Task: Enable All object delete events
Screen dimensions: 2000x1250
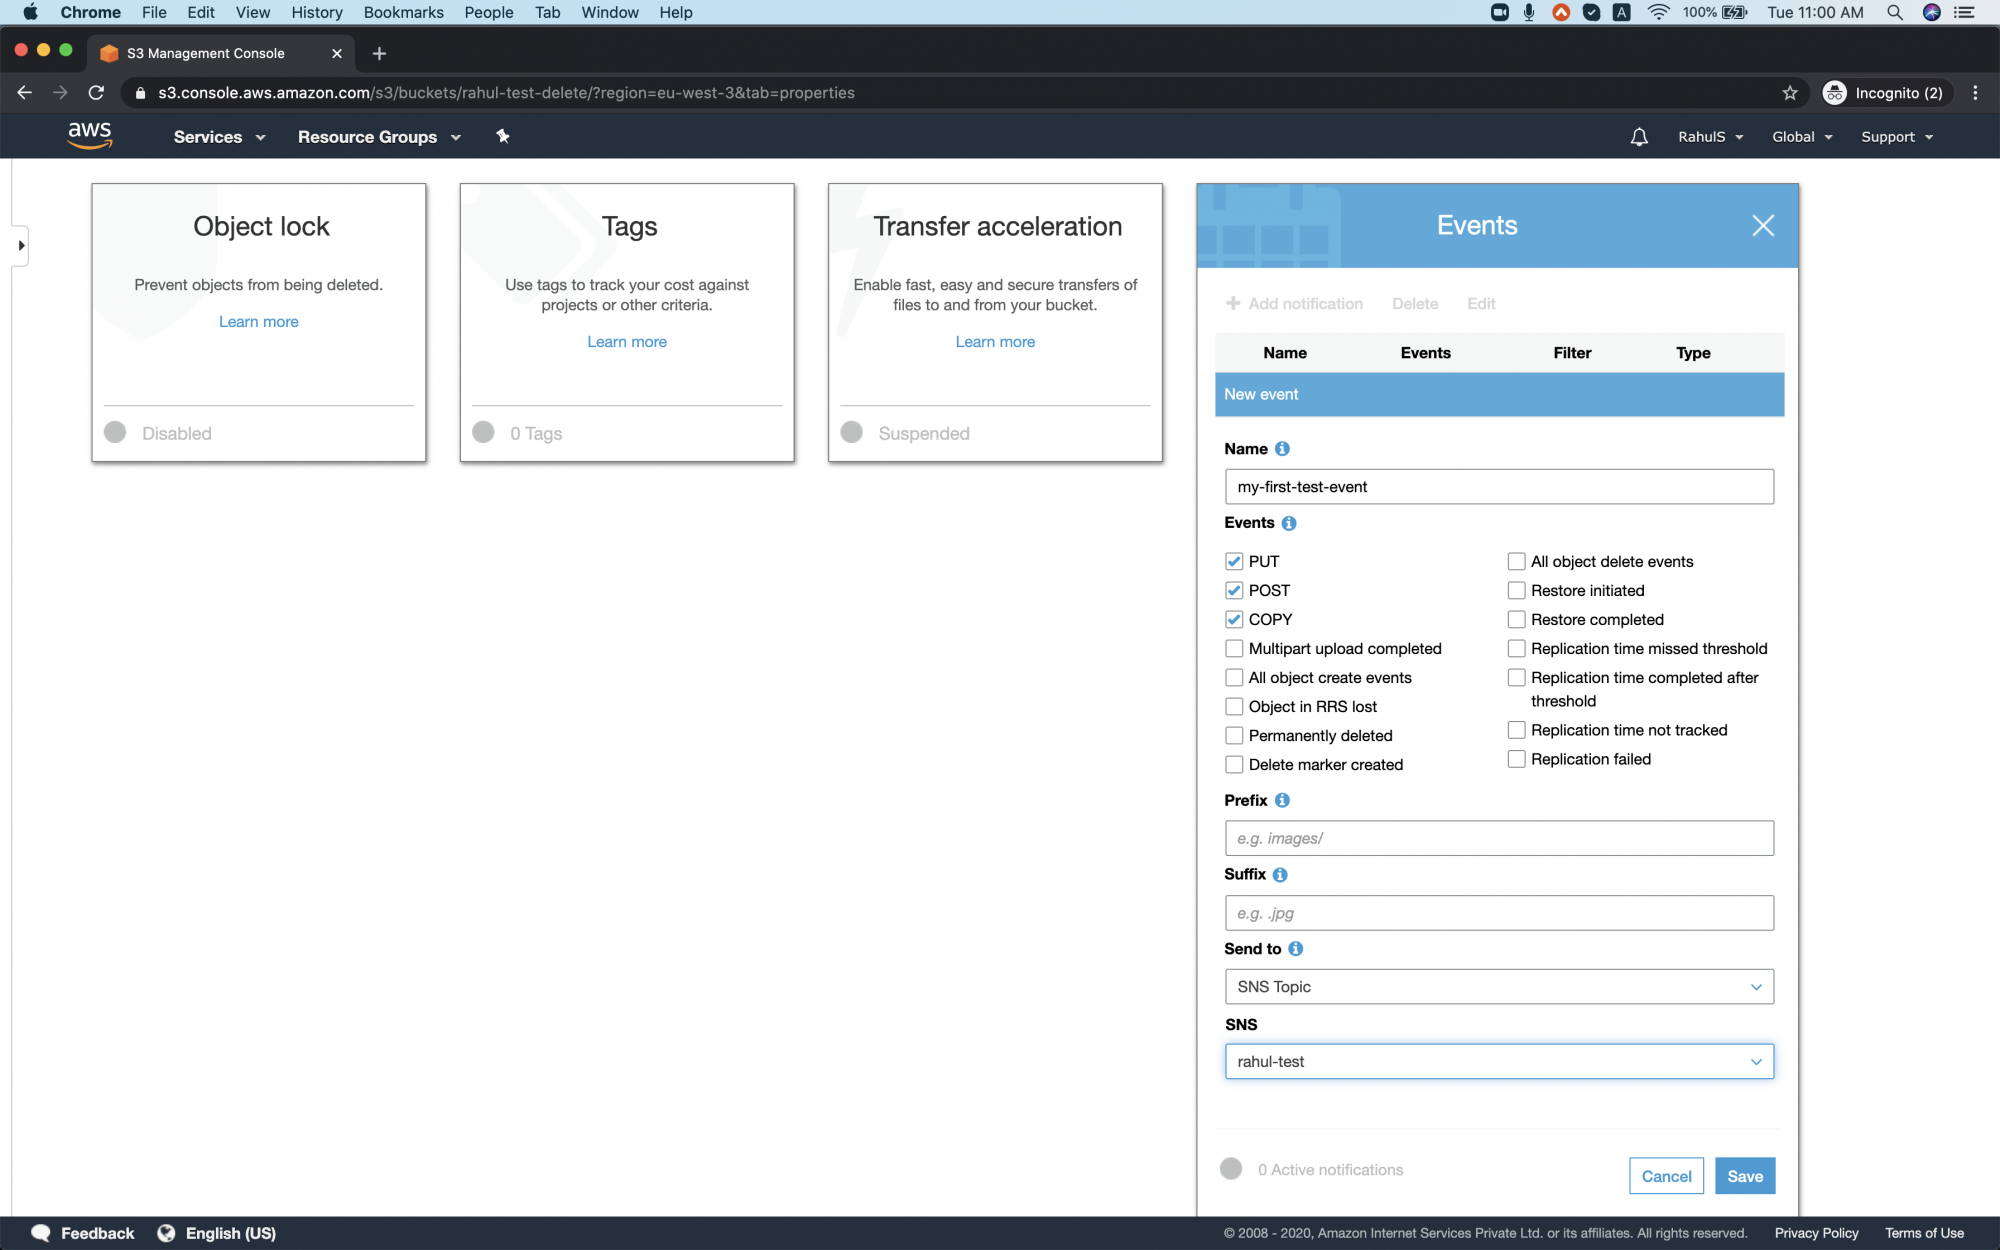Action: 1516,561
